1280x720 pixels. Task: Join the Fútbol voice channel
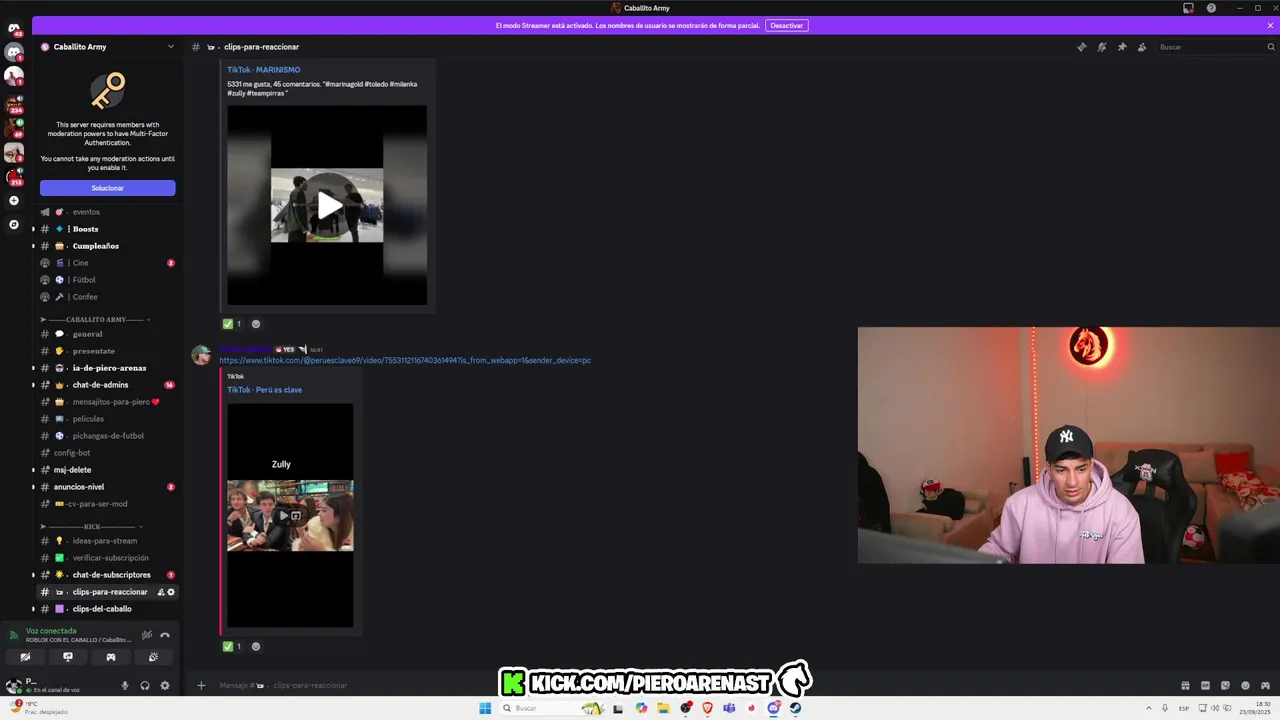[107, 280]
